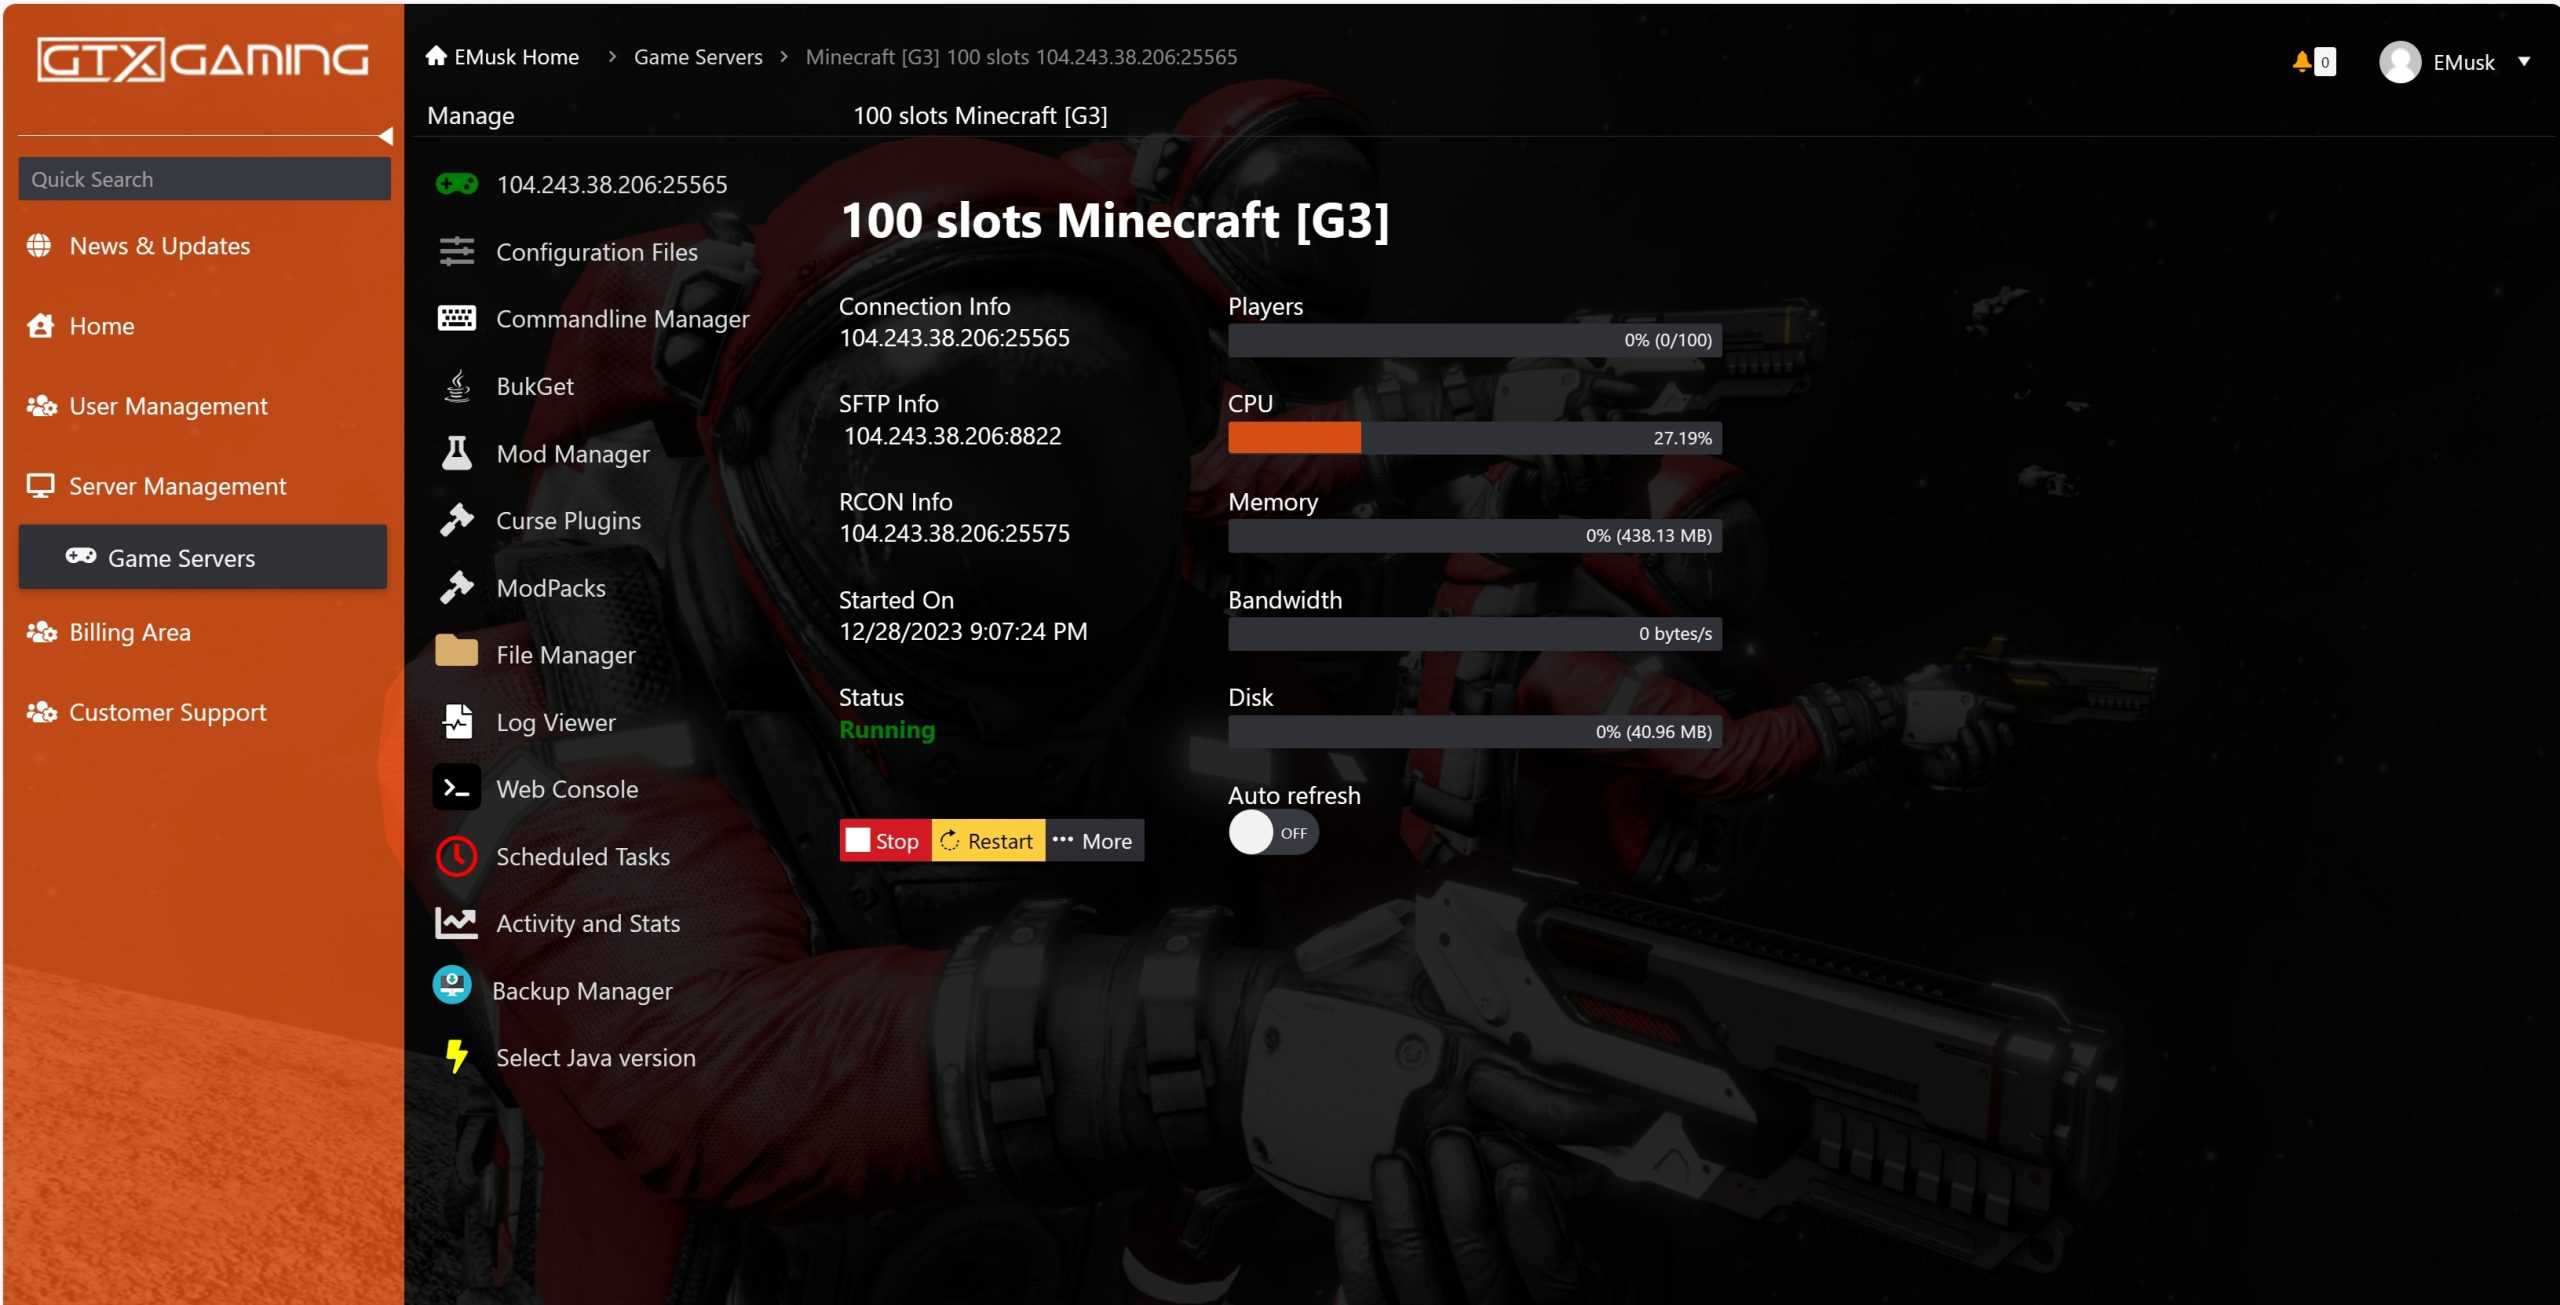Screen dimensions: 2560x1305
Task: Select the Commandline Manager
Action: click(x=622, y=318)
